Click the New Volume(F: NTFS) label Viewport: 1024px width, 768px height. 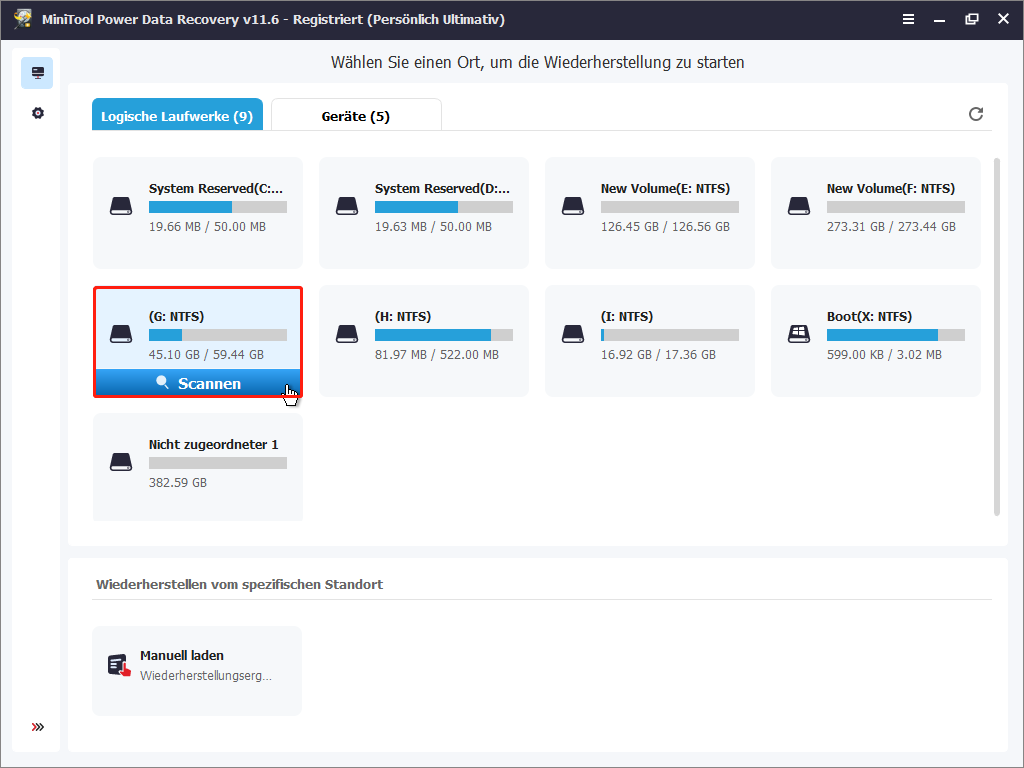[x=891, y=189]
